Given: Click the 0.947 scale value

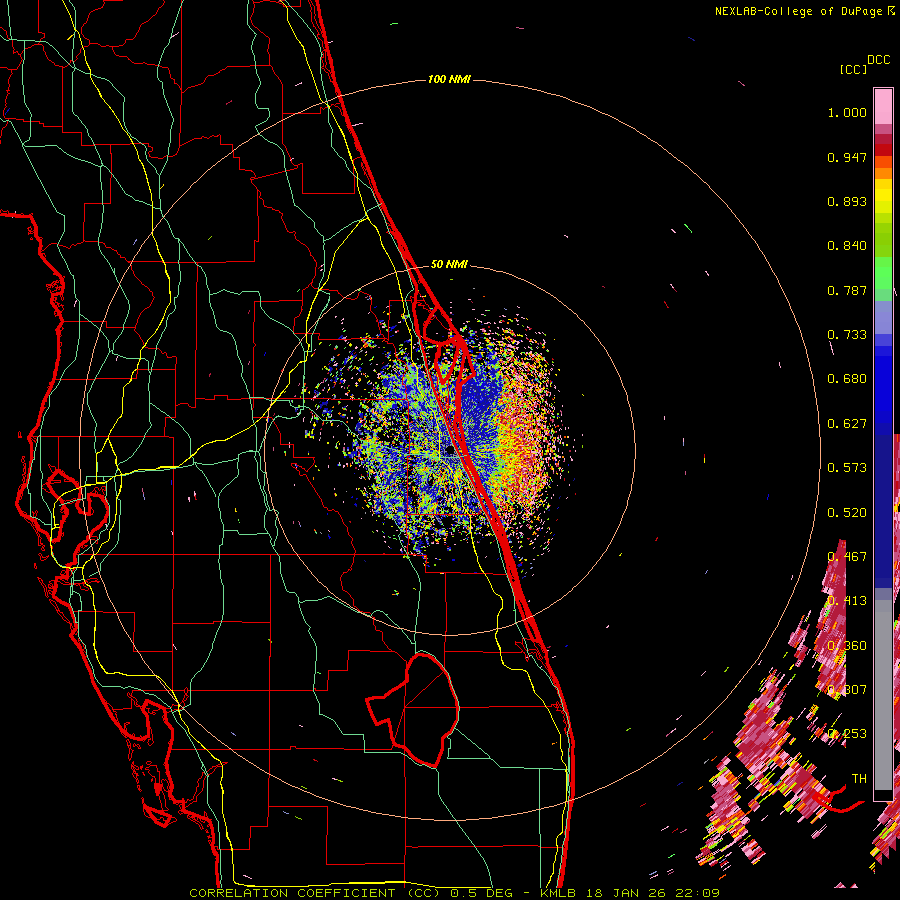Looking at the screenshot, I should [x=847, y=157].
